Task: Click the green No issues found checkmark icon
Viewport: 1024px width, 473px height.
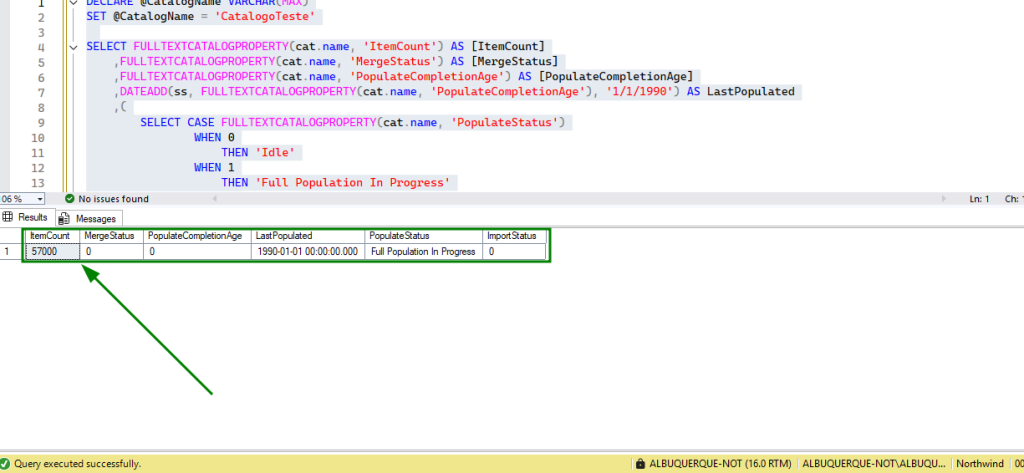Action: [x=69, y=199]
